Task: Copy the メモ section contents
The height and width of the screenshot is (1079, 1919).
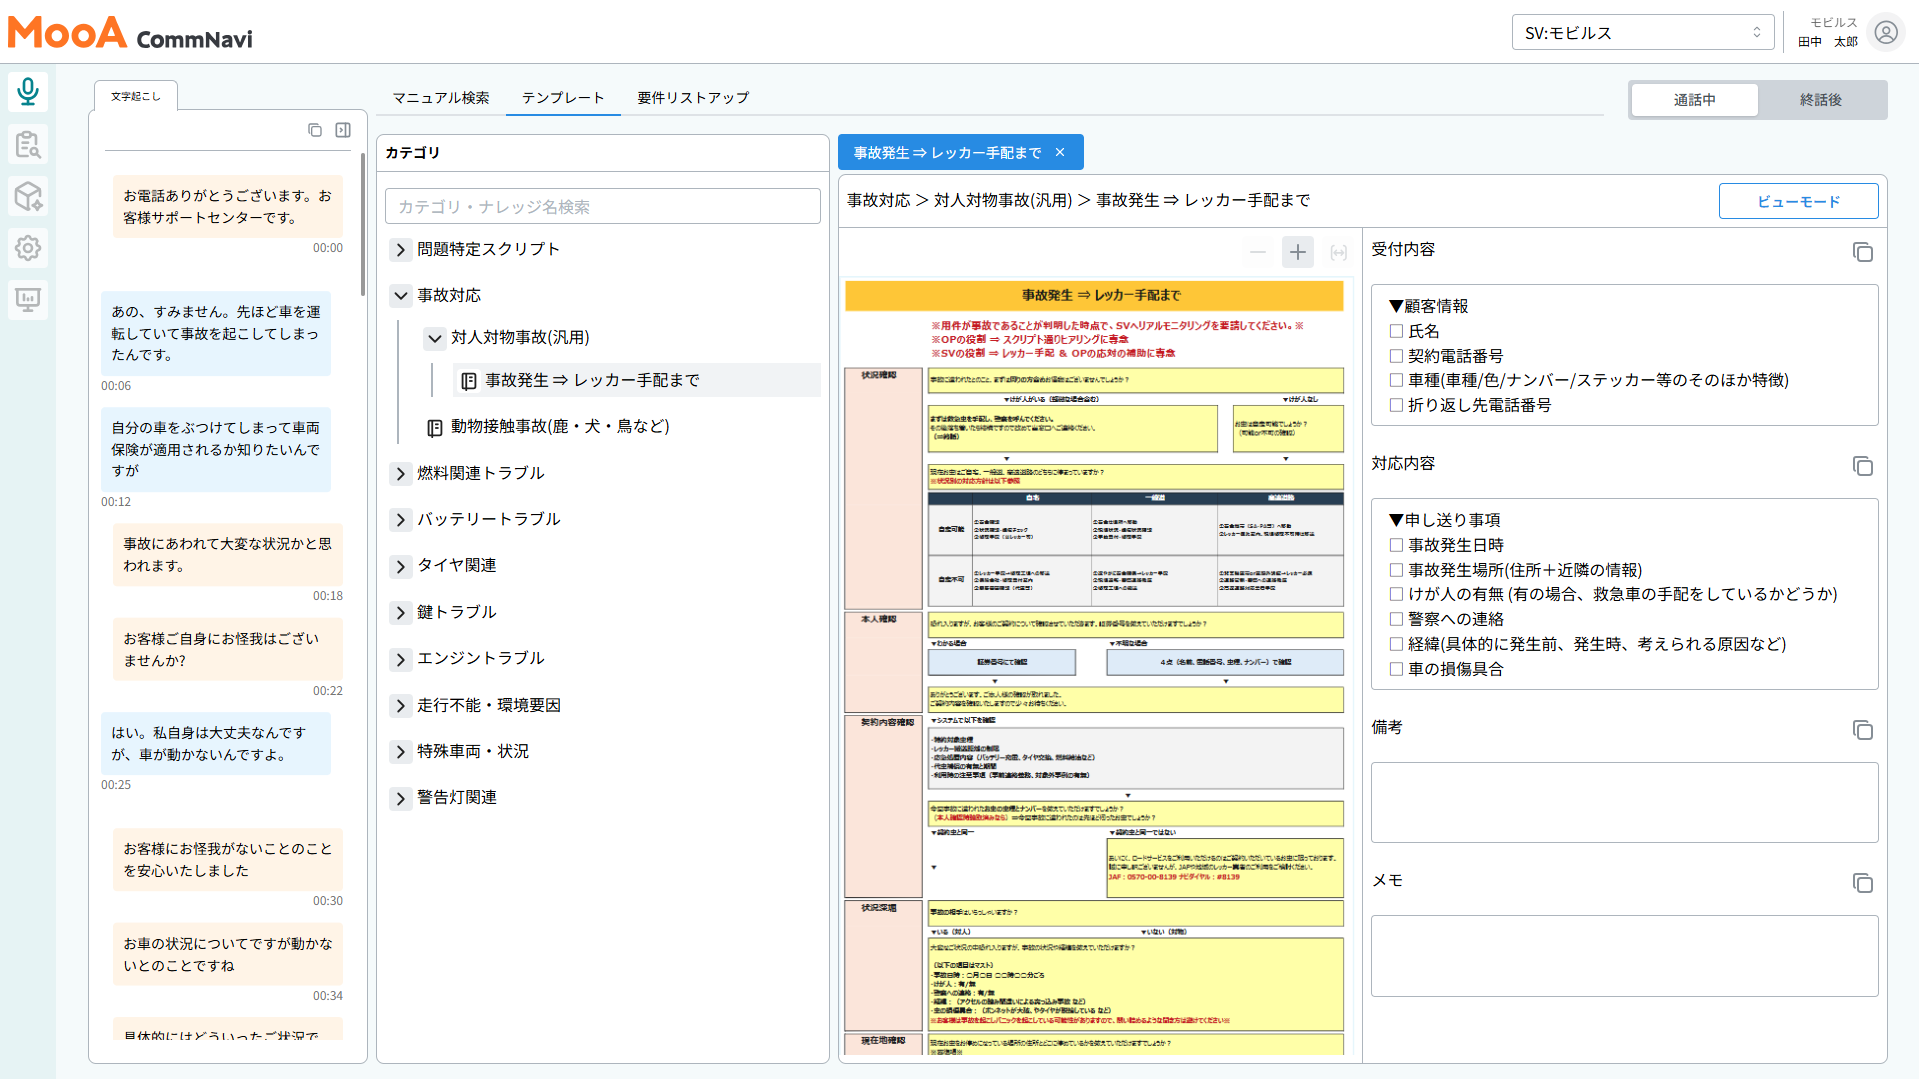Action: [x=1862, y=883]
